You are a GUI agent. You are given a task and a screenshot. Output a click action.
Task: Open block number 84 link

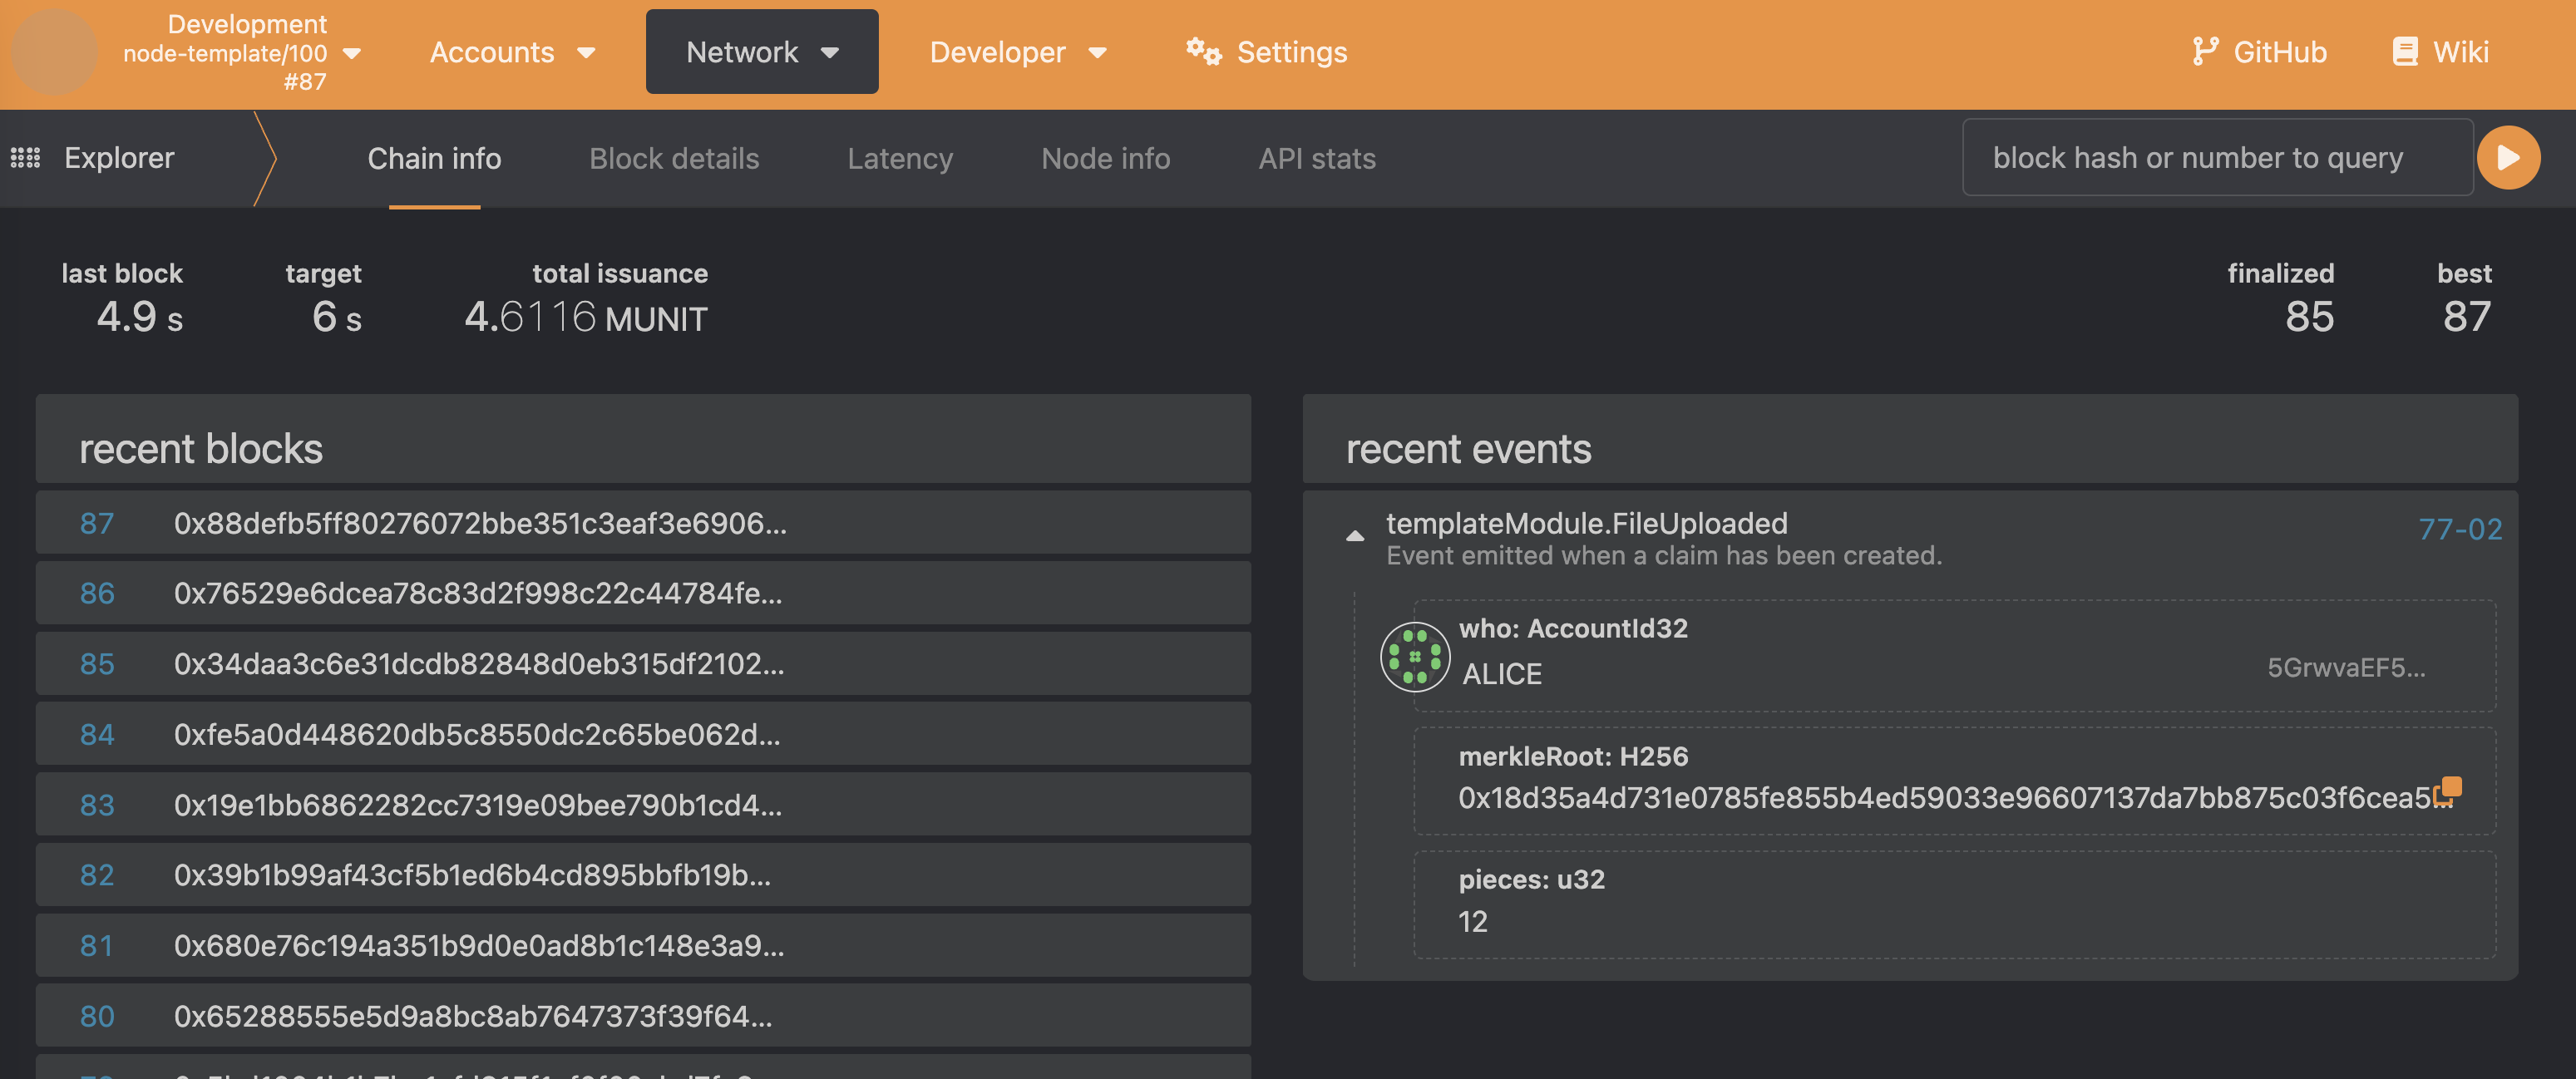pyautogui.click(x=97, y=734)
